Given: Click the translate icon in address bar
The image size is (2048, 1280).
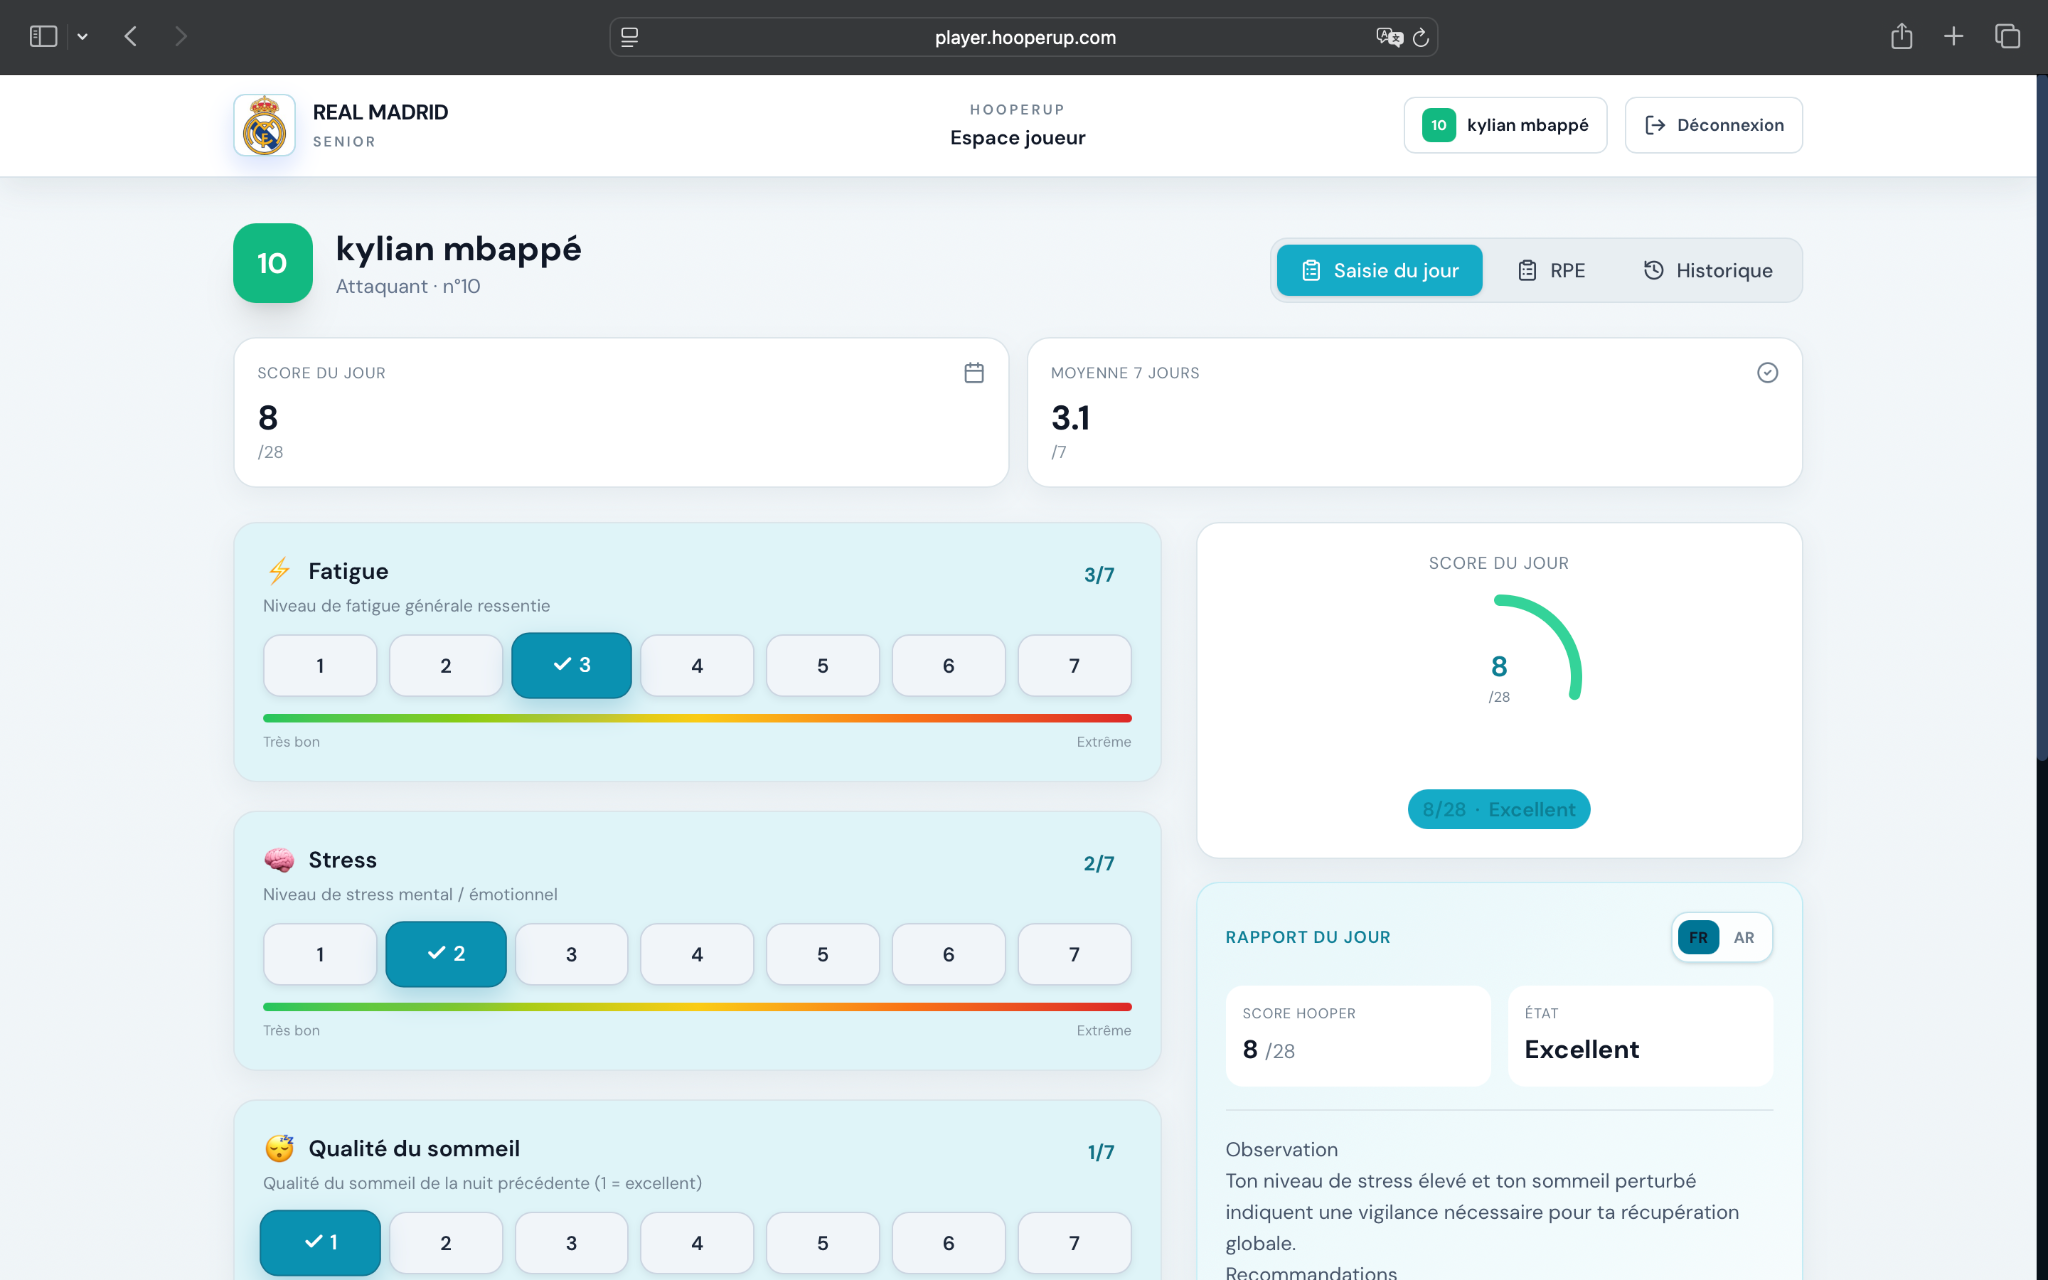Looking at the screenshot, I should (1389, 37).
